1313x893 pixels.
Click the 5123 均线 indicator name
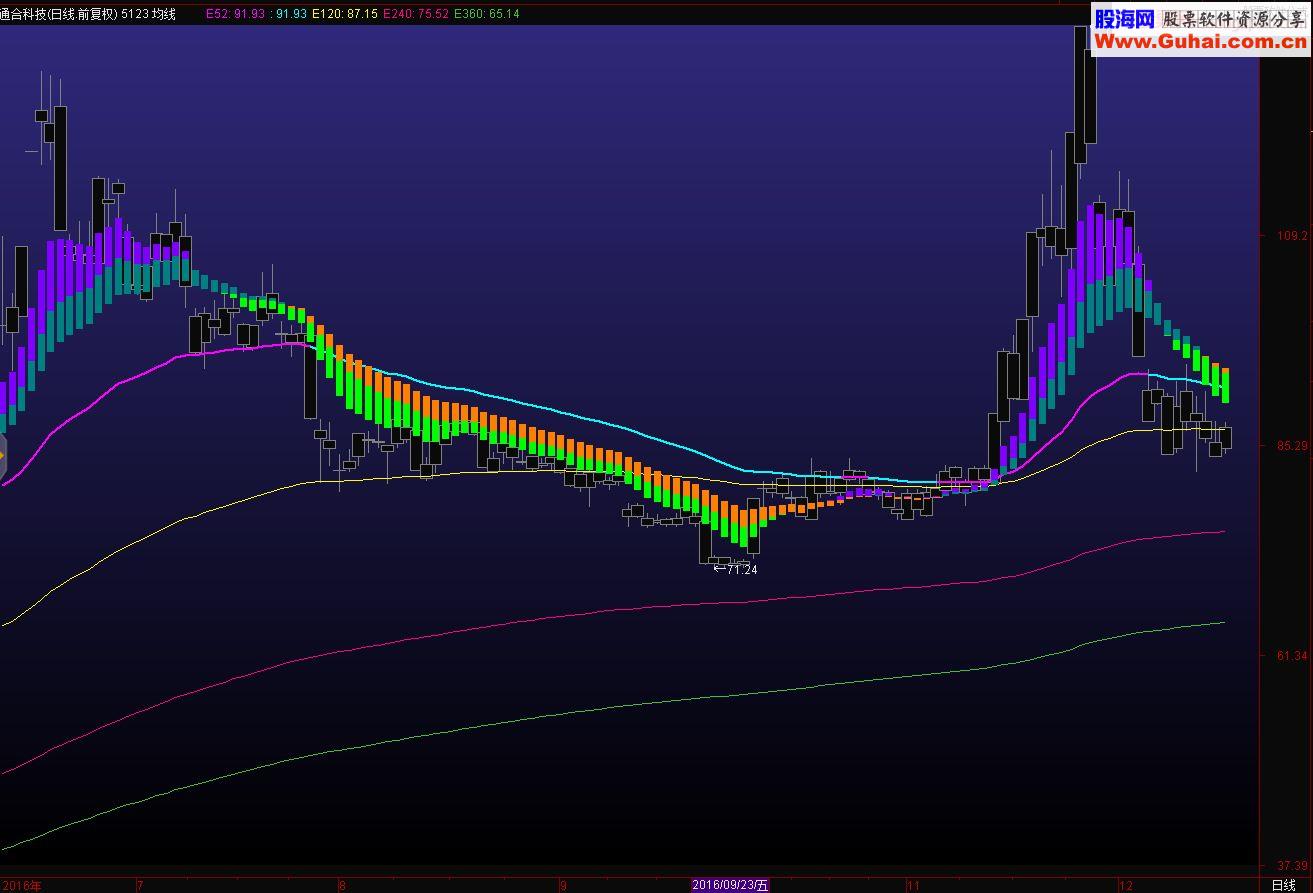(148, 14)
